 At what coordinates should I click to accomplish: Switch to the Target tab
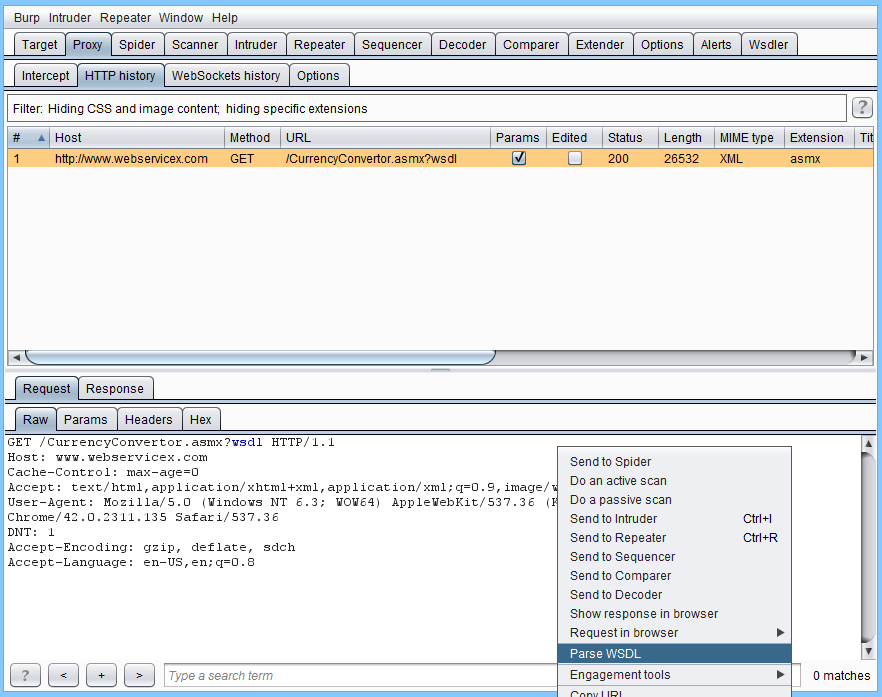tap(39, 44)
